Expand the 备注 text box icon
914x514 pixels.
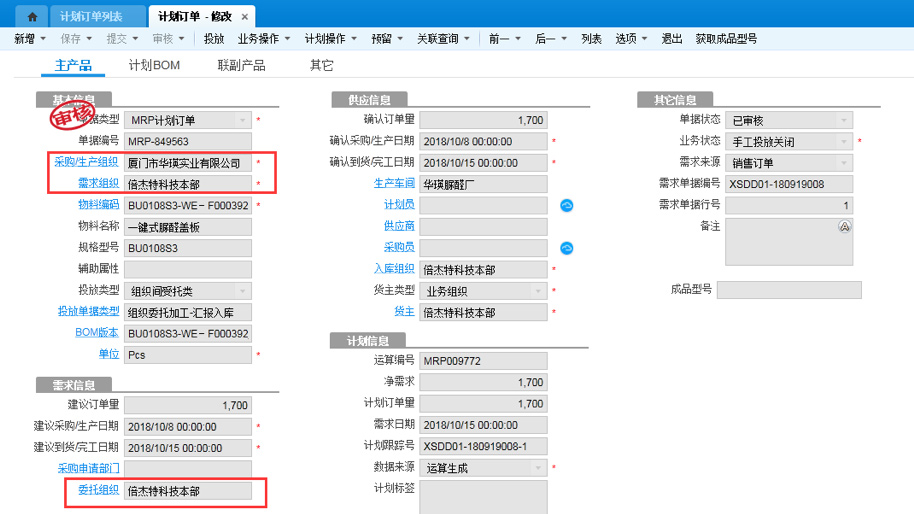(x=844, y=227)
